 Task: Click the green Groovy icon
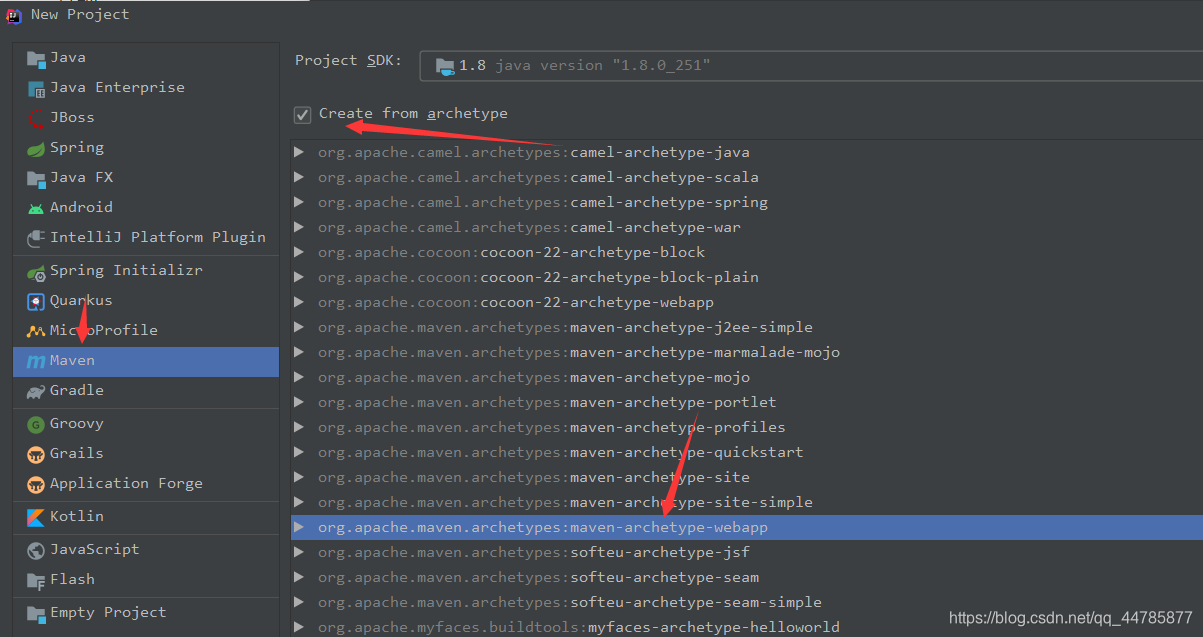36,424
